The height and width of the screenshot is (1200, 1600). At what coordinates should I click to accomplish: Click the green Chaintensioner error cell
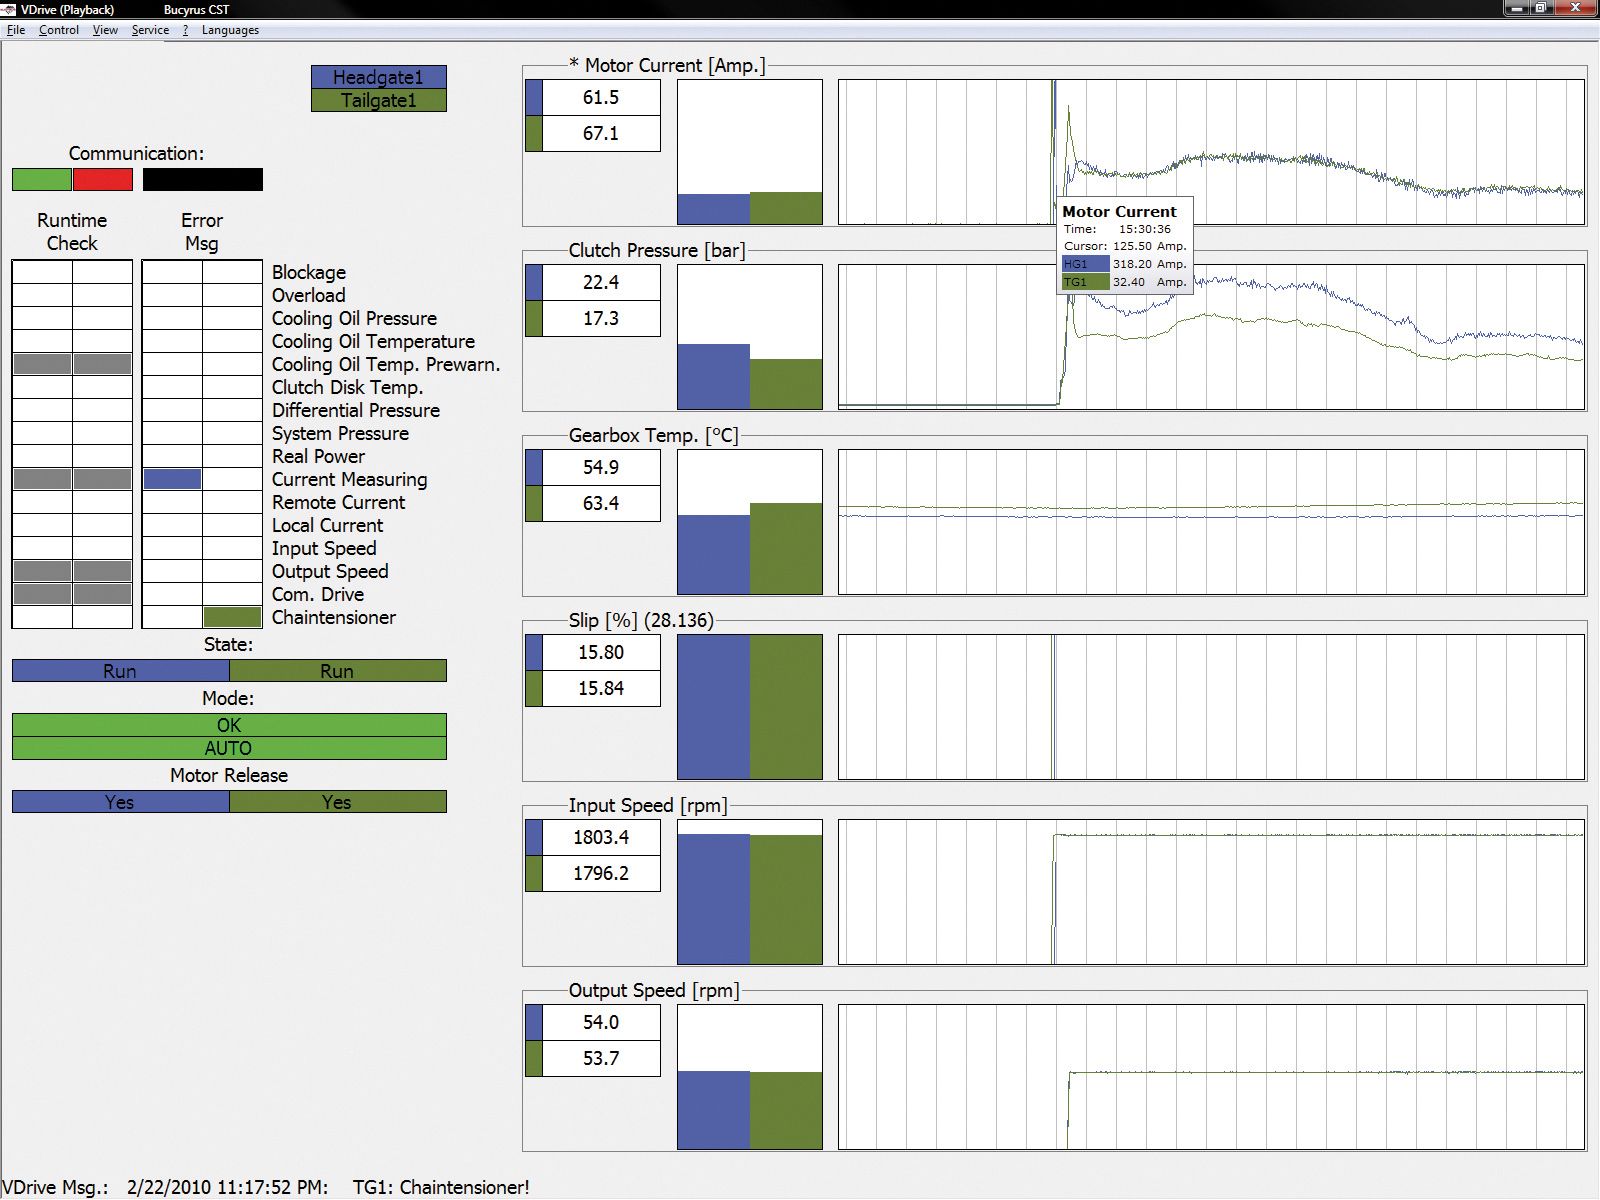(232, 617)
